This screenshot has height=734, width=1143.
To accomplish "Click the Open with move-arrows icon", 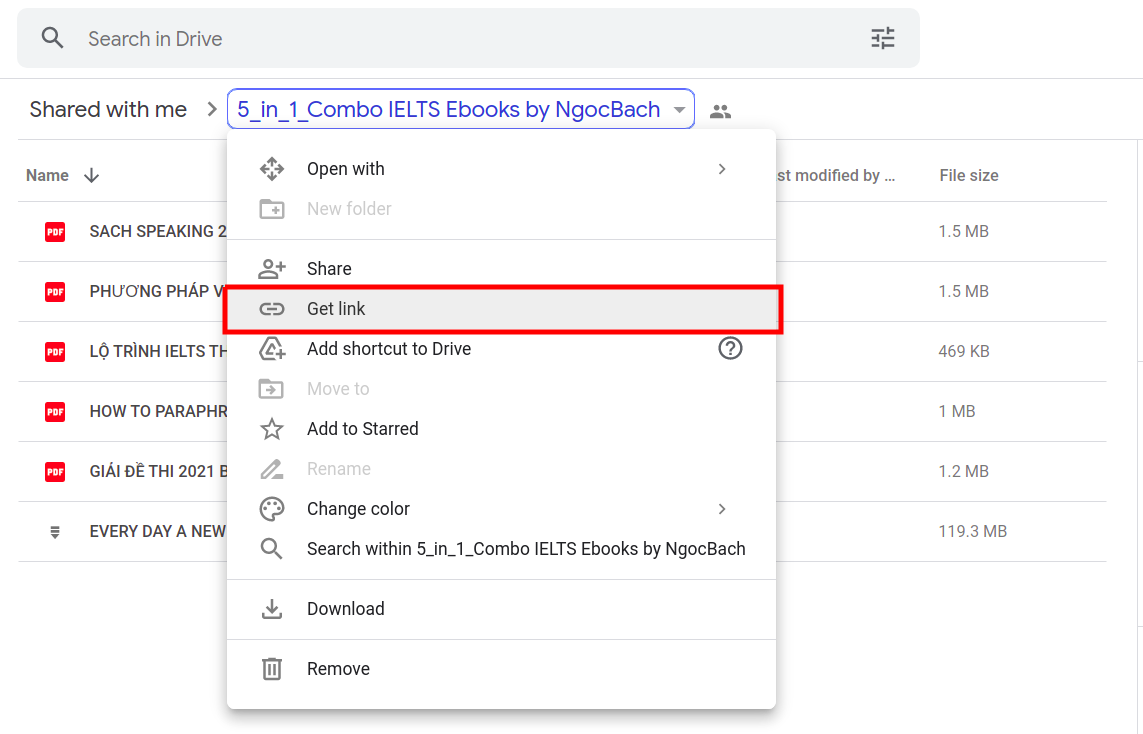I will 272,168.
